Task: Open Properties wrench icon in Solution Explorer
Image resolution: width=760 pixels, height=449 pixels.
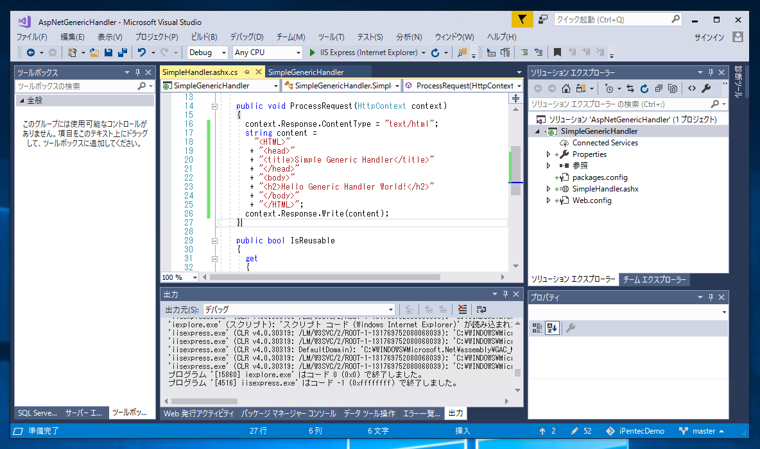Action: (x=706, y=89)
